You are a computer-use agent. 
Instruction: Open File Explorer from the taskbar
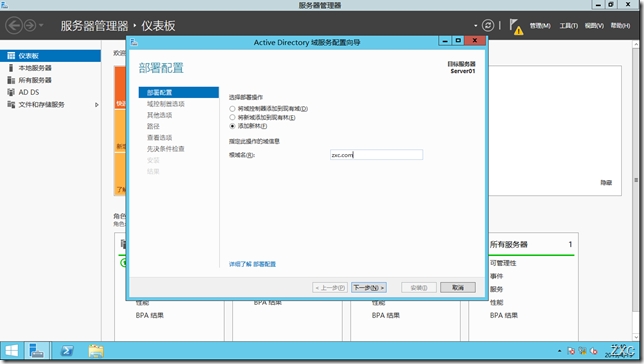tap(96, 351)
